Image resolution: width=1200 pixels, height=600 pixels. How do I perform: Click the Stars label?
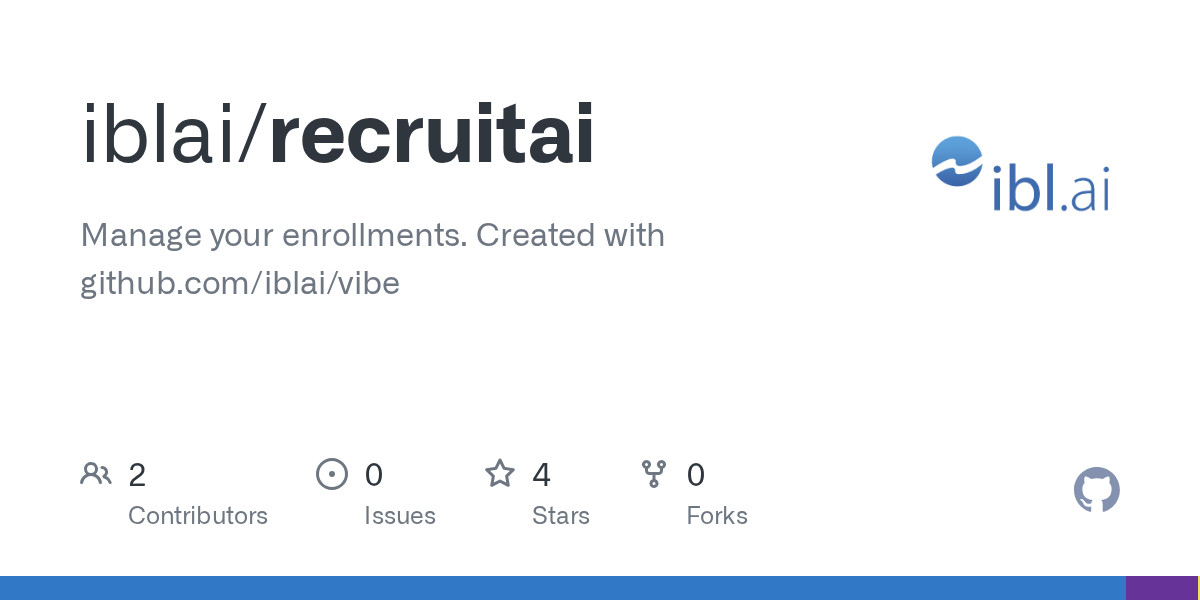click(561, 516)
